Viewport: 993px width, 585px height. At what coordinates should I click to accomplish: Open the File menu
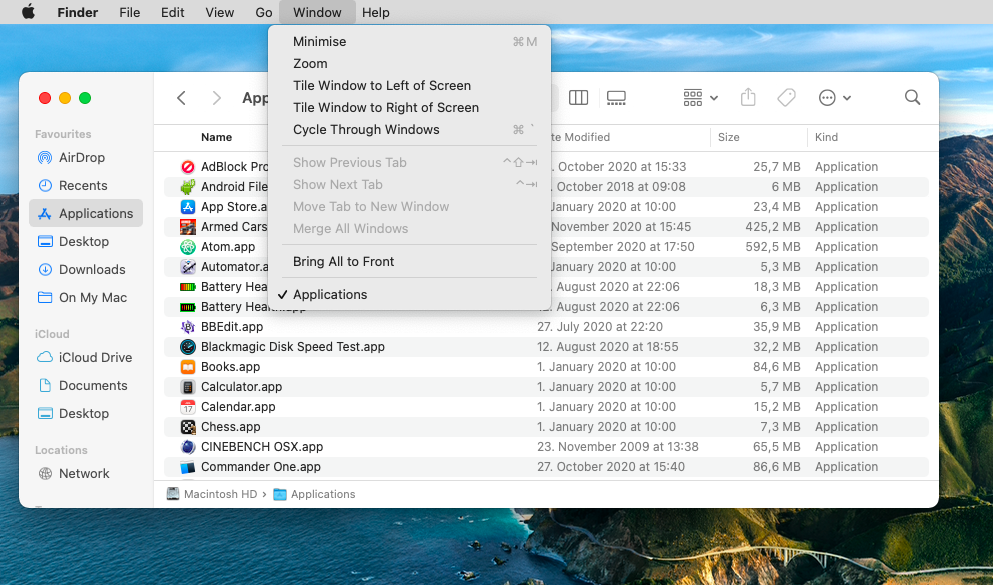tap(130, 12)
